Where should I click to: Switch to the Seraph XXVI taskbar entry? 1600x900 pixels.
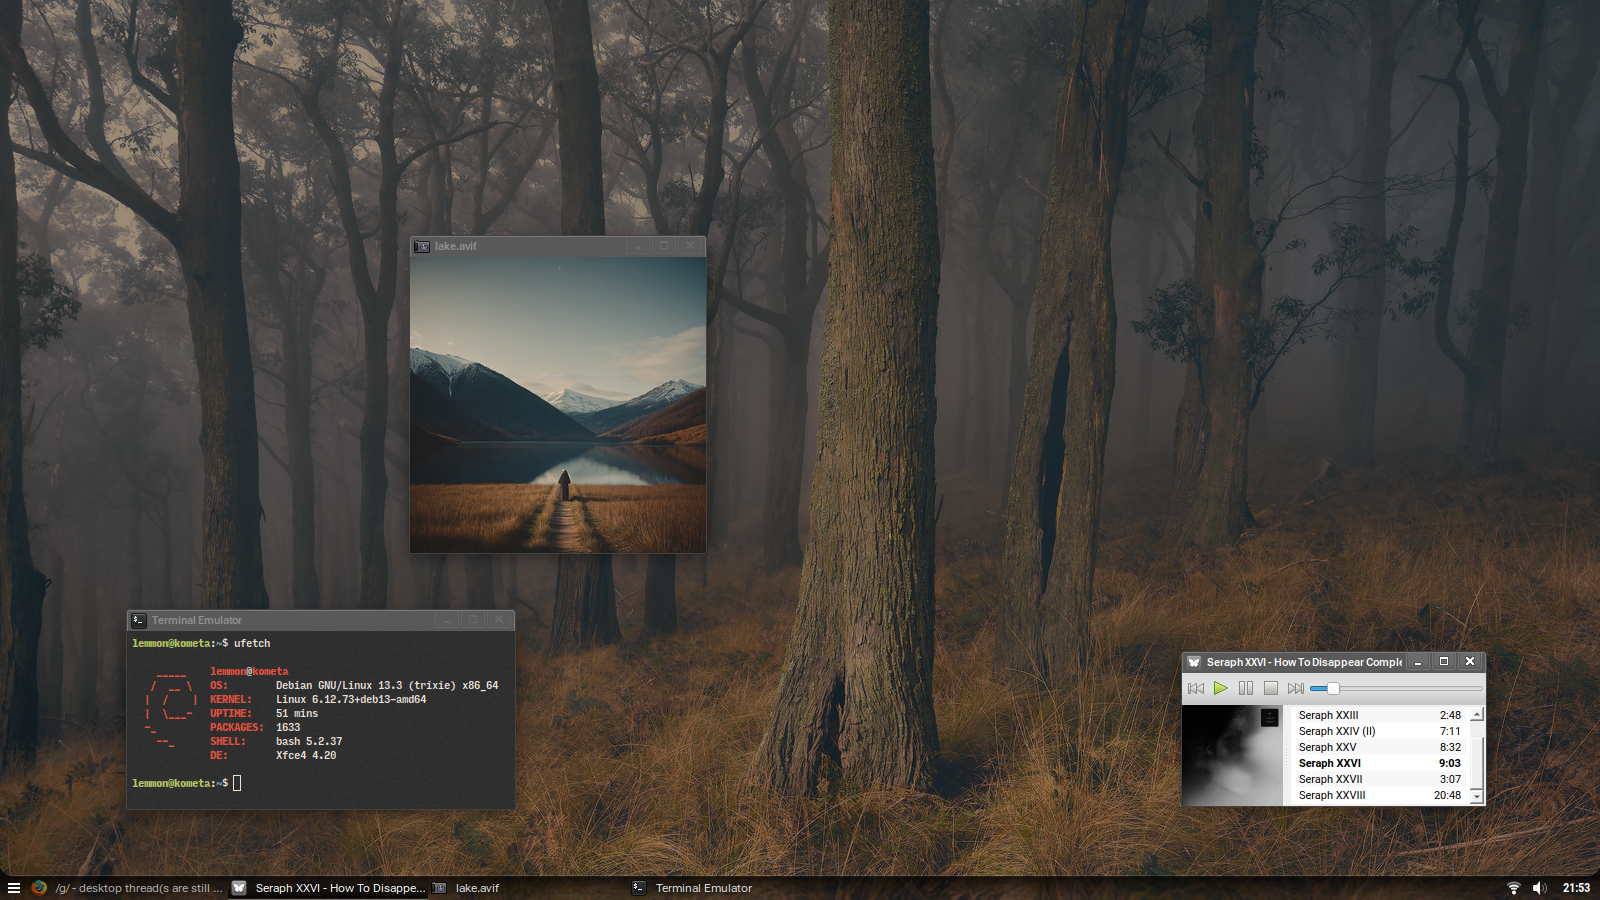(x=329, y=888)
